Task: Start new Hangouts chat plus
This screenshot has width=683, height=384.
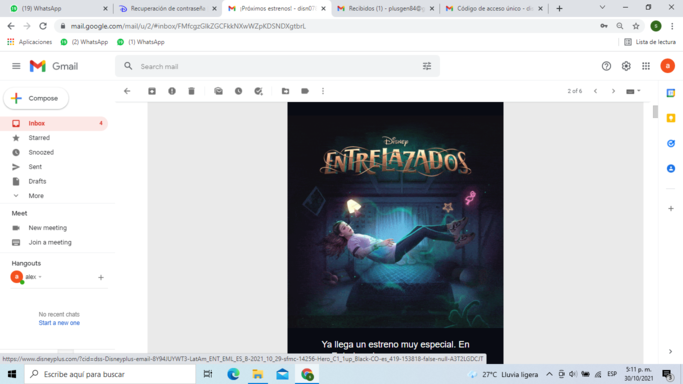Action: [101, 277]
